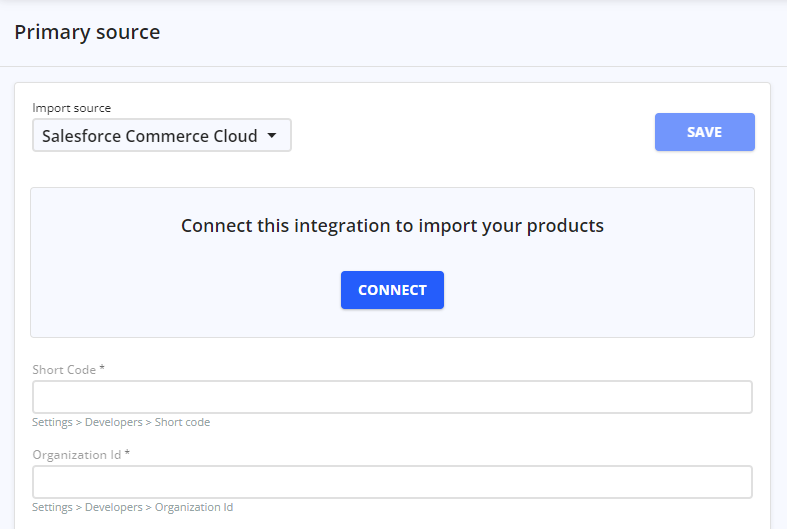
Task: Click the 'Short Code *' label
Action: point(68,369)
